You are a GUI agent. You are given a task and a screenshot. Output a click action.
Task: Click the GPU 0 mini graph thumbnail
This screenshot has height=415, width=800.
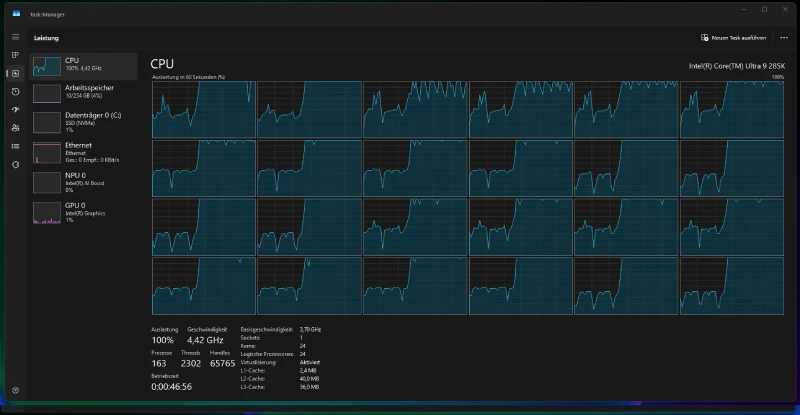[x=47, y=213]
